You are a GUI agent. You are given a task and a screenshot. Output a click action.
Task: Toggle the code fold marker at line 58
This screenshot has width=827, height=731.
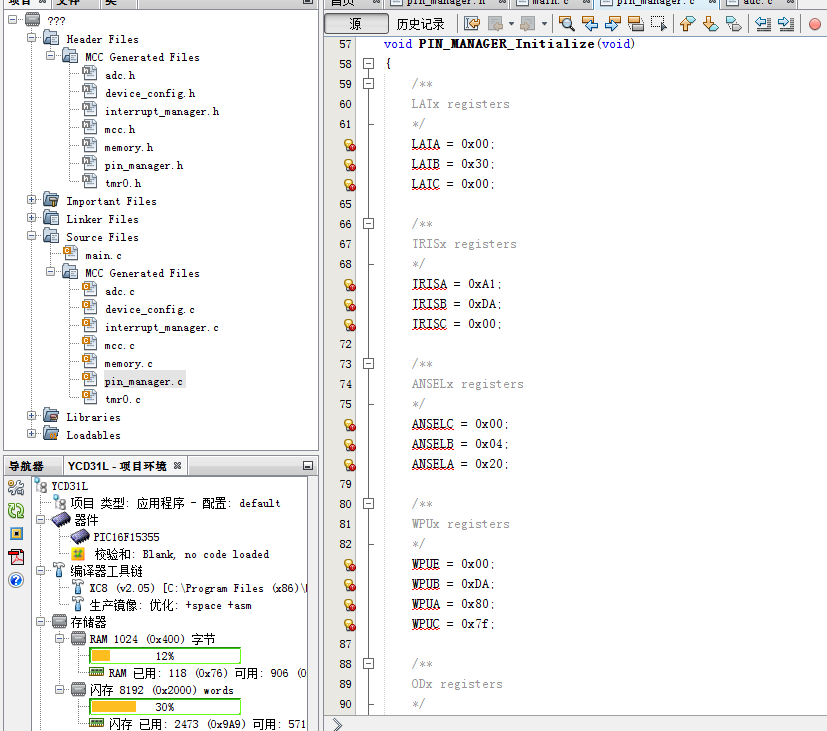point(371,64)
